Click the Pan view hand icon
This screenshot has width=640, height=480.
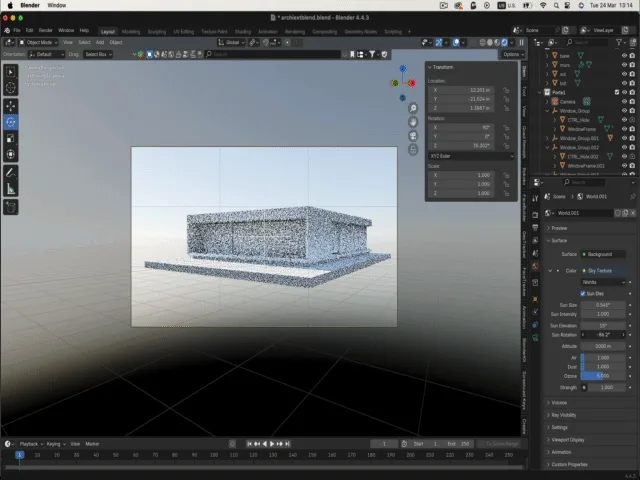(413, 121)
